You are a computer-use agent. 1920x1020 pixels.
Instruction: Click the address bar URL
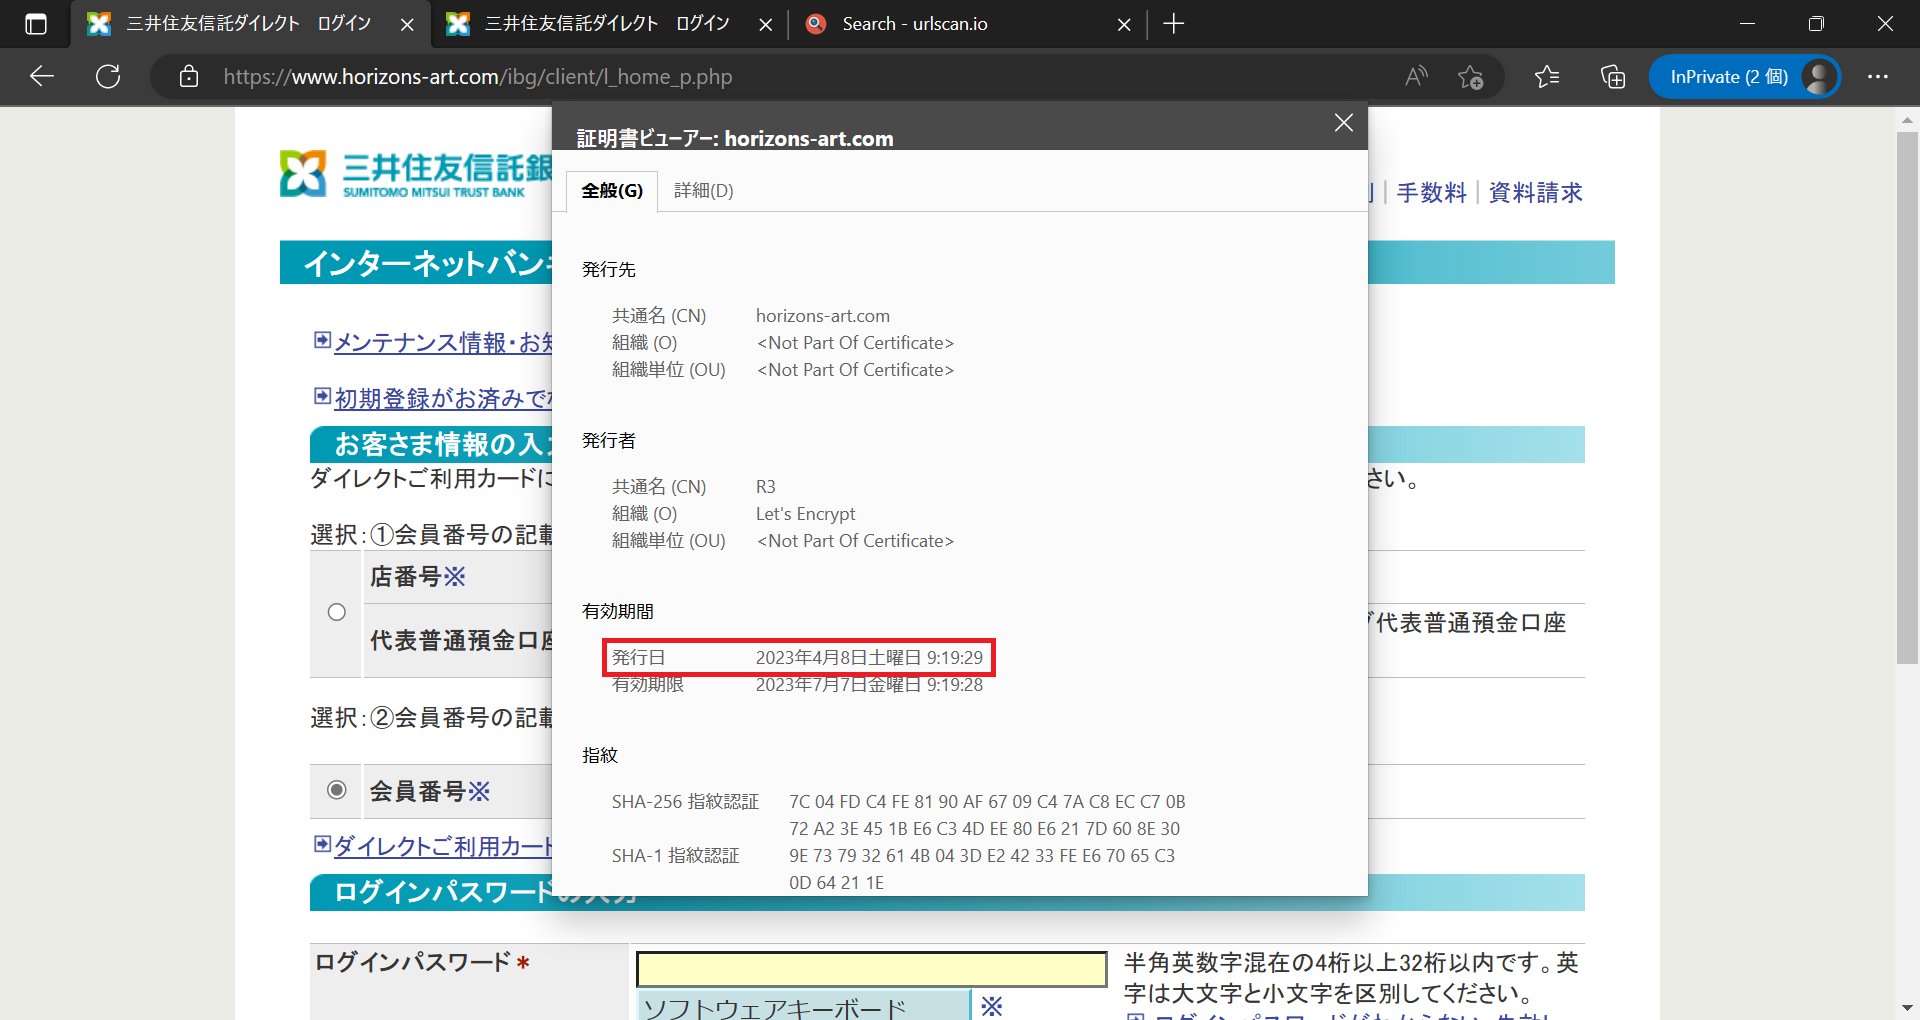pos(477,77)
